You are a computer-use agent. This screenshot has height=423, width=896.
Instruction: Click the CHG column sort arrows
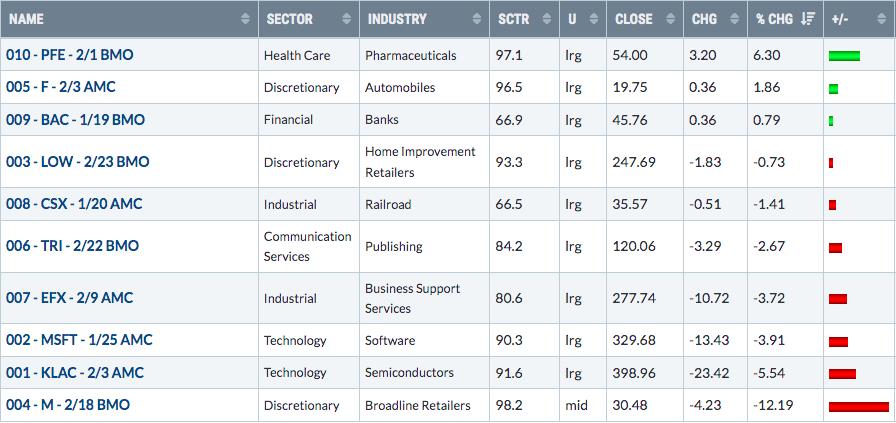(x=734, y=19)
